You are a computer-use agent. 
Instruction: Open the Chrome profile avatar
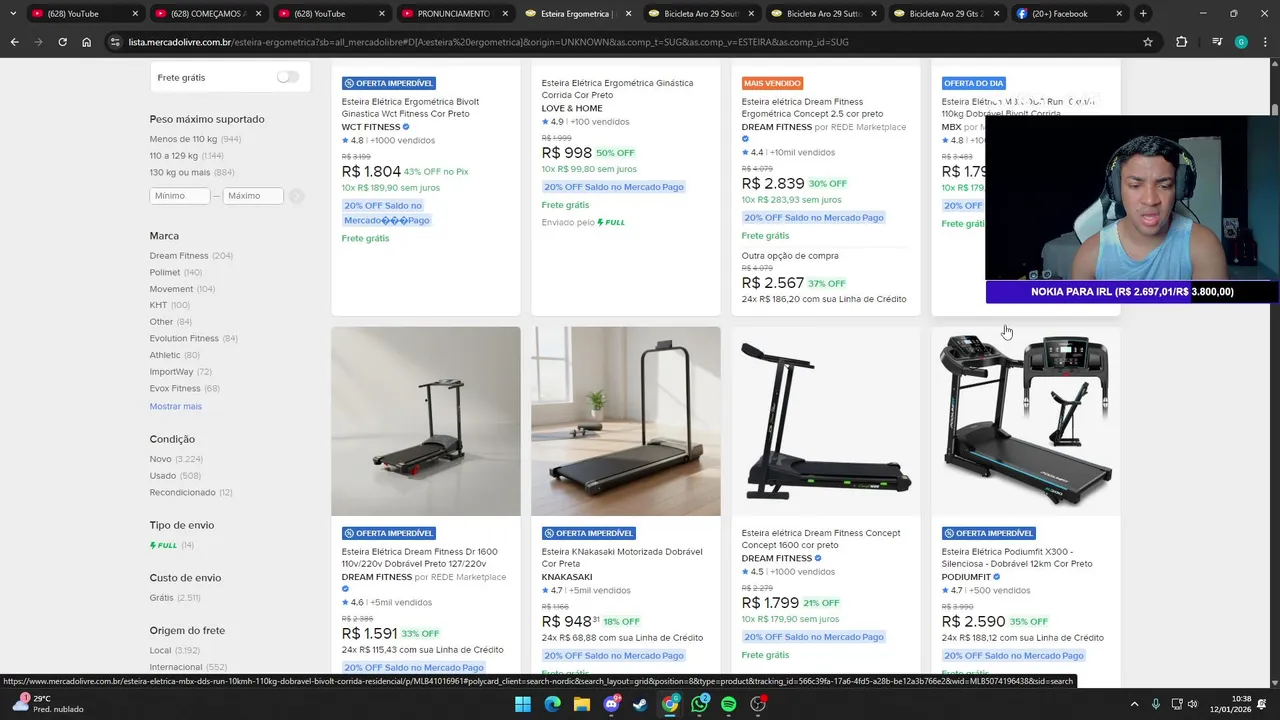(x=1241, y=42)
